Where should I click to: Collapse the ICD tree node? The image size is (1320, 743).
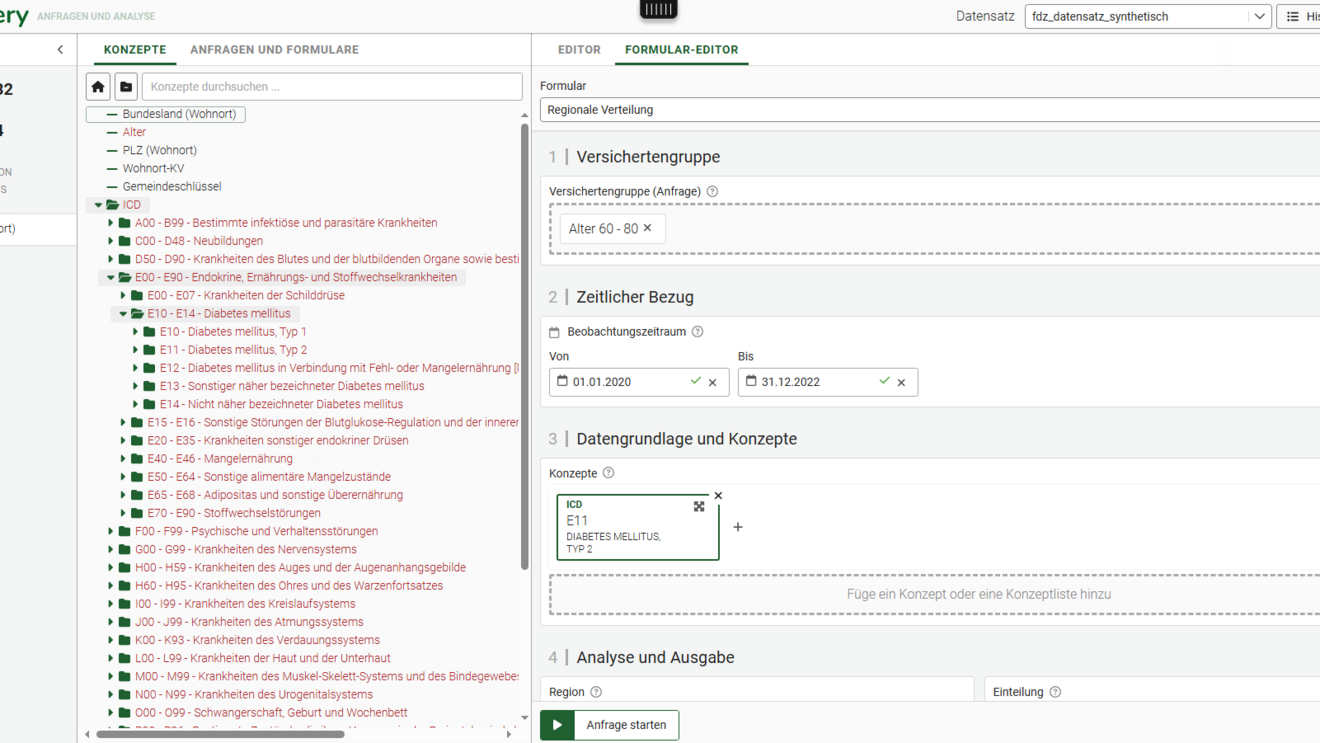point(98,205)
